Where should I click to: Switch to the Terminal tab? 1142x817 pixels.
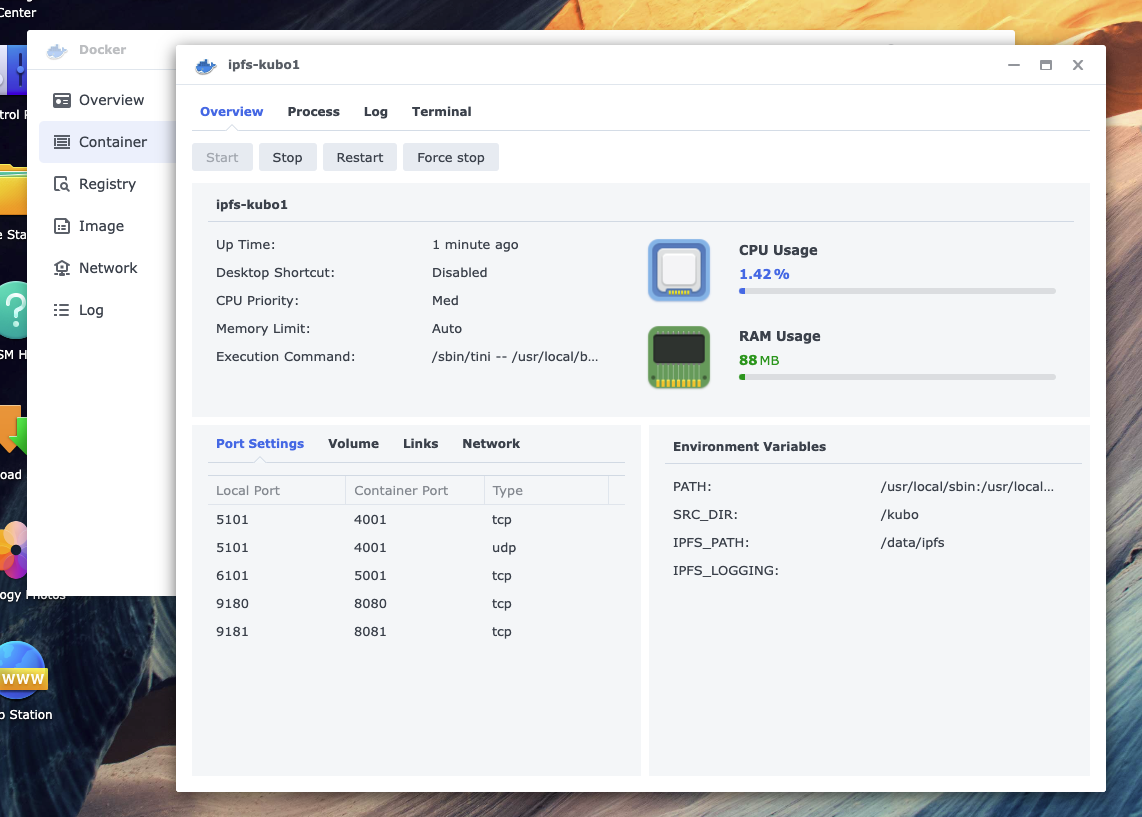pos(441,112)
